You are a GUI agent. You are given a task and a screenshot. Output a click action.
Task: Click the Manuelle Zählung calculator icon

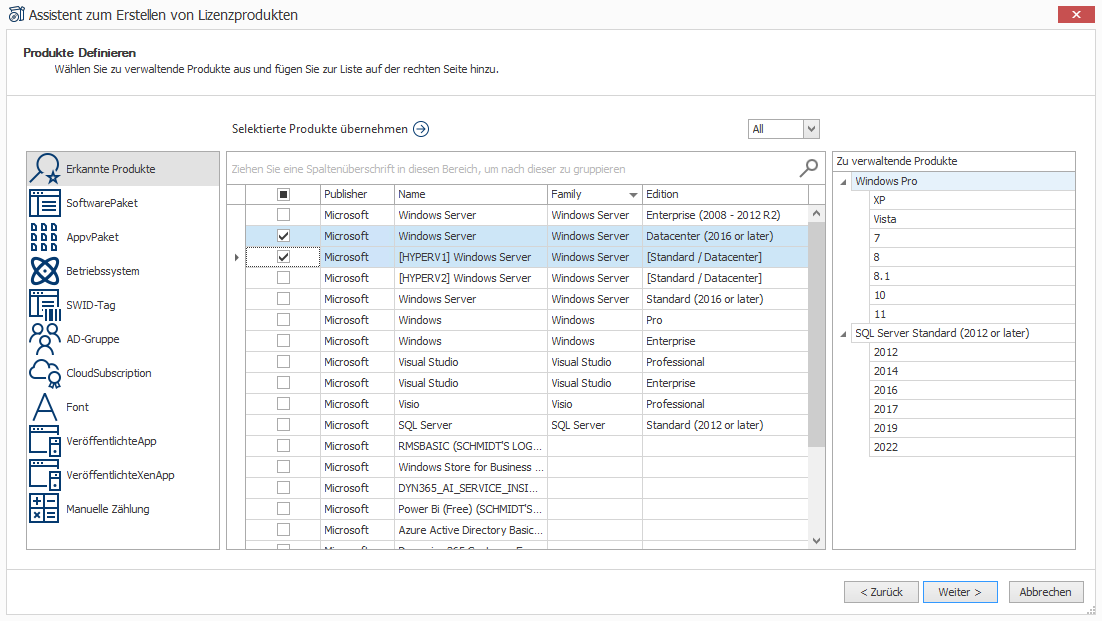pos(44,509)
